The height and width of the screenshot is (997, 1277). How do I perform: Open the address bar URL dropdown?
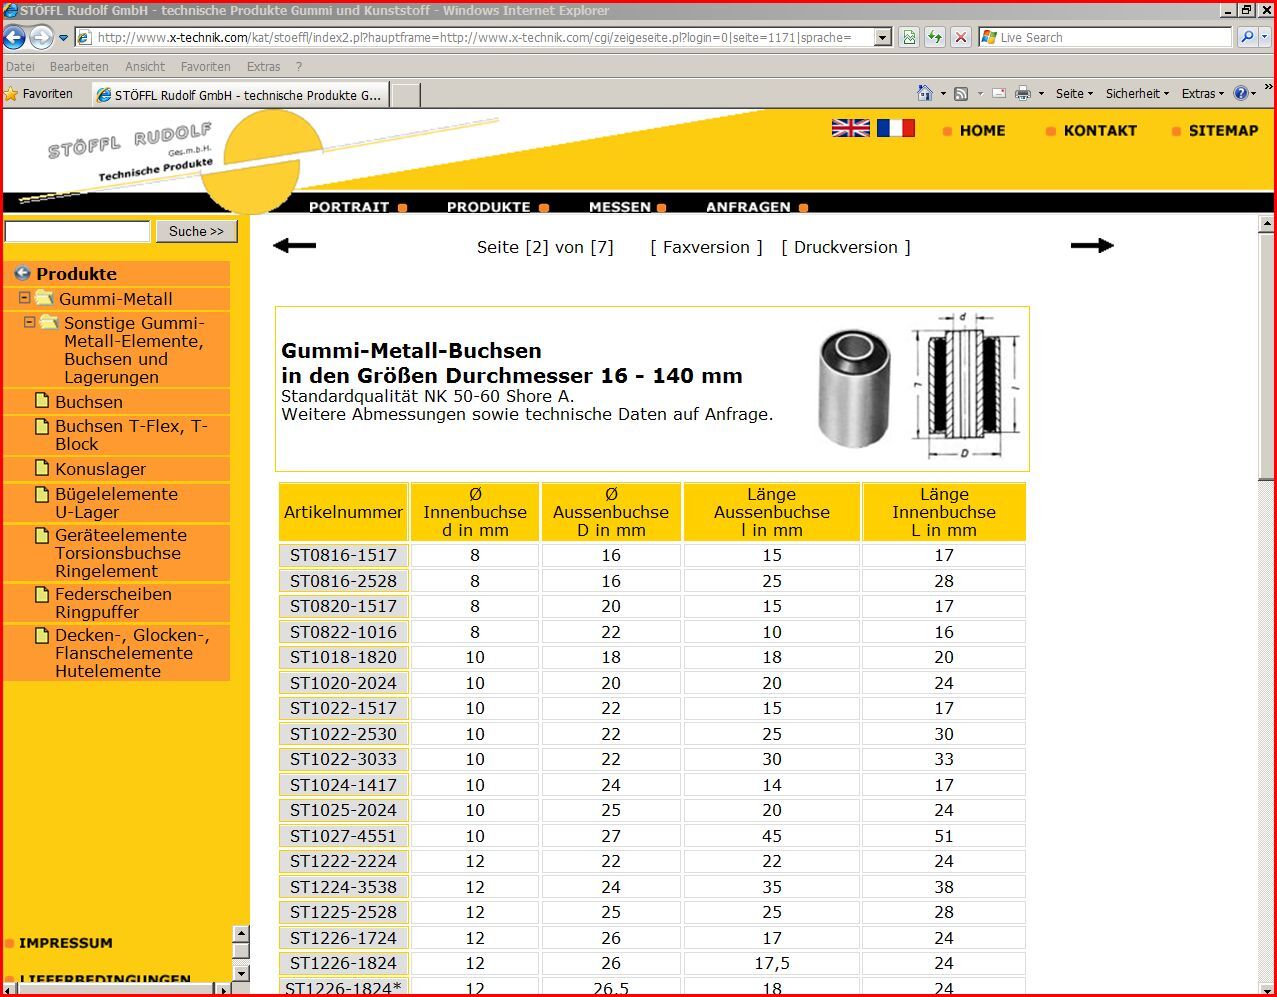(x=882, y=38)
